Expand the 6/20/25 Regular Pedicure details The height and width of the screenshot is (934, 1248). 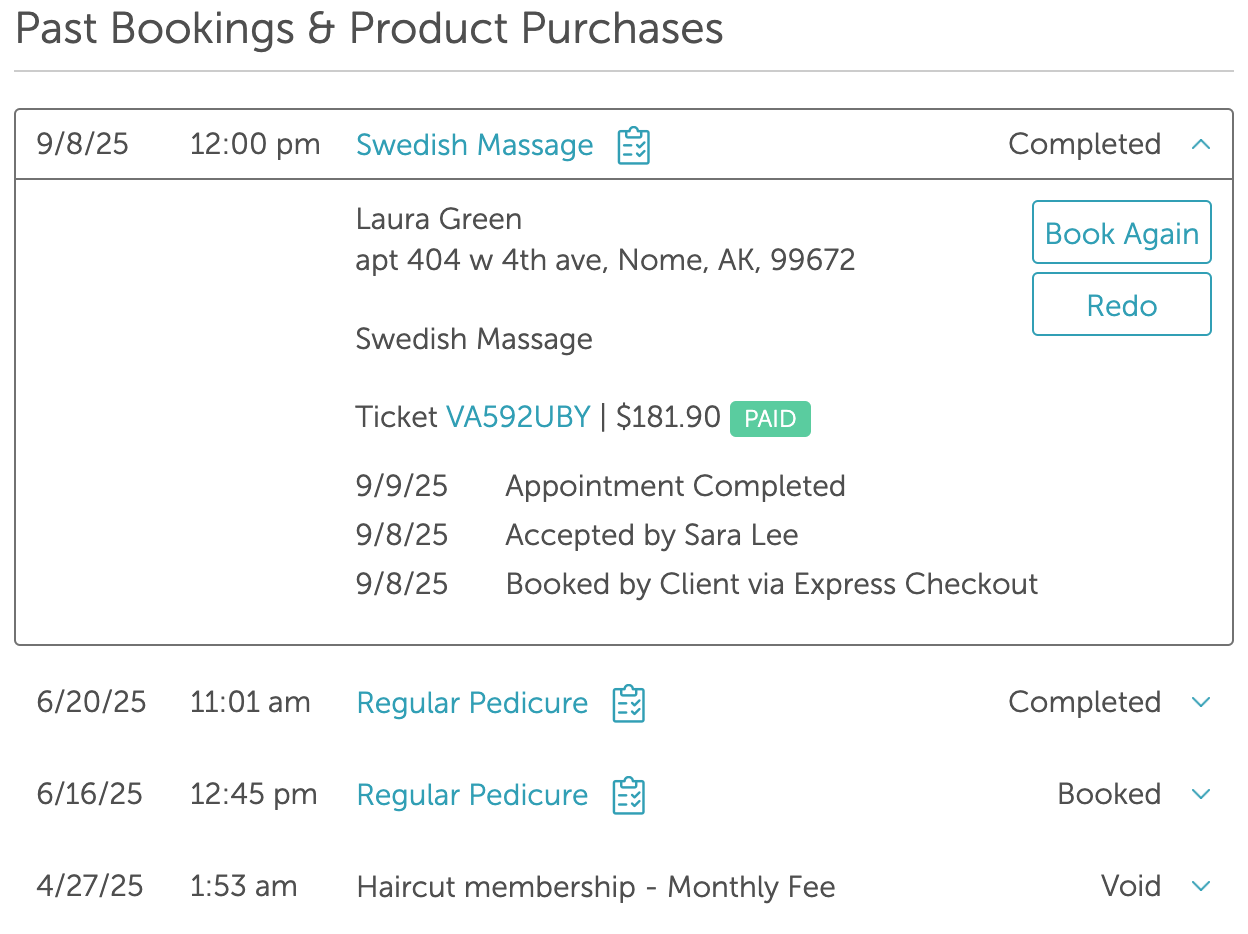pyautogui.click(x=1201, y=703)
